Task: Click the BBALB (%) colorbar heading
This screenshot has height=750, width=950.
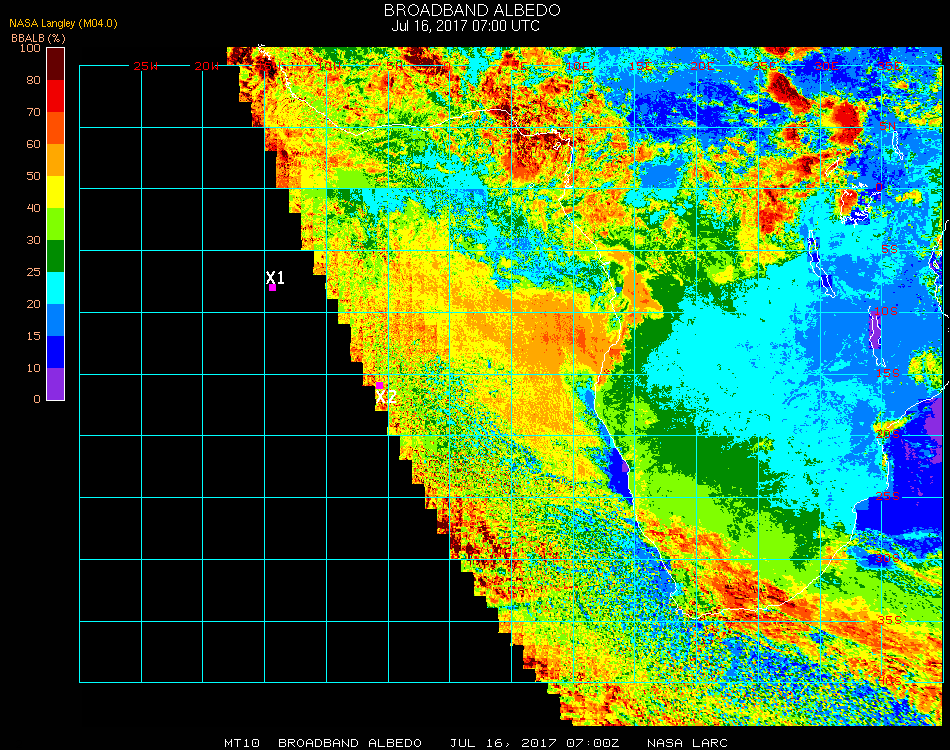Action: [37, 37]
